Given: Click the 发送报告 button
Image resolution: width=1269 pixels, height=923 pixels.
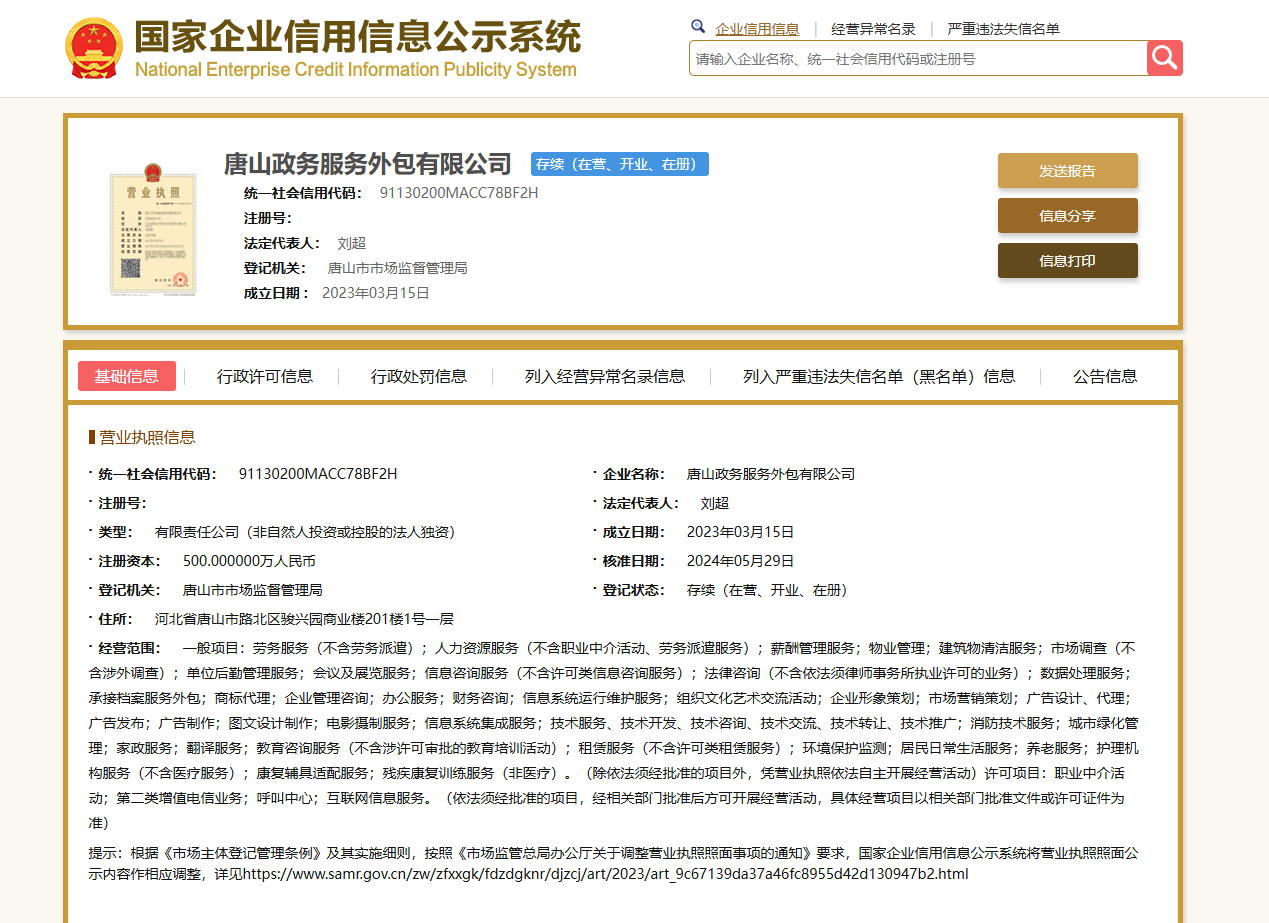Looking at the screenshot, I should pos(1067,171).
